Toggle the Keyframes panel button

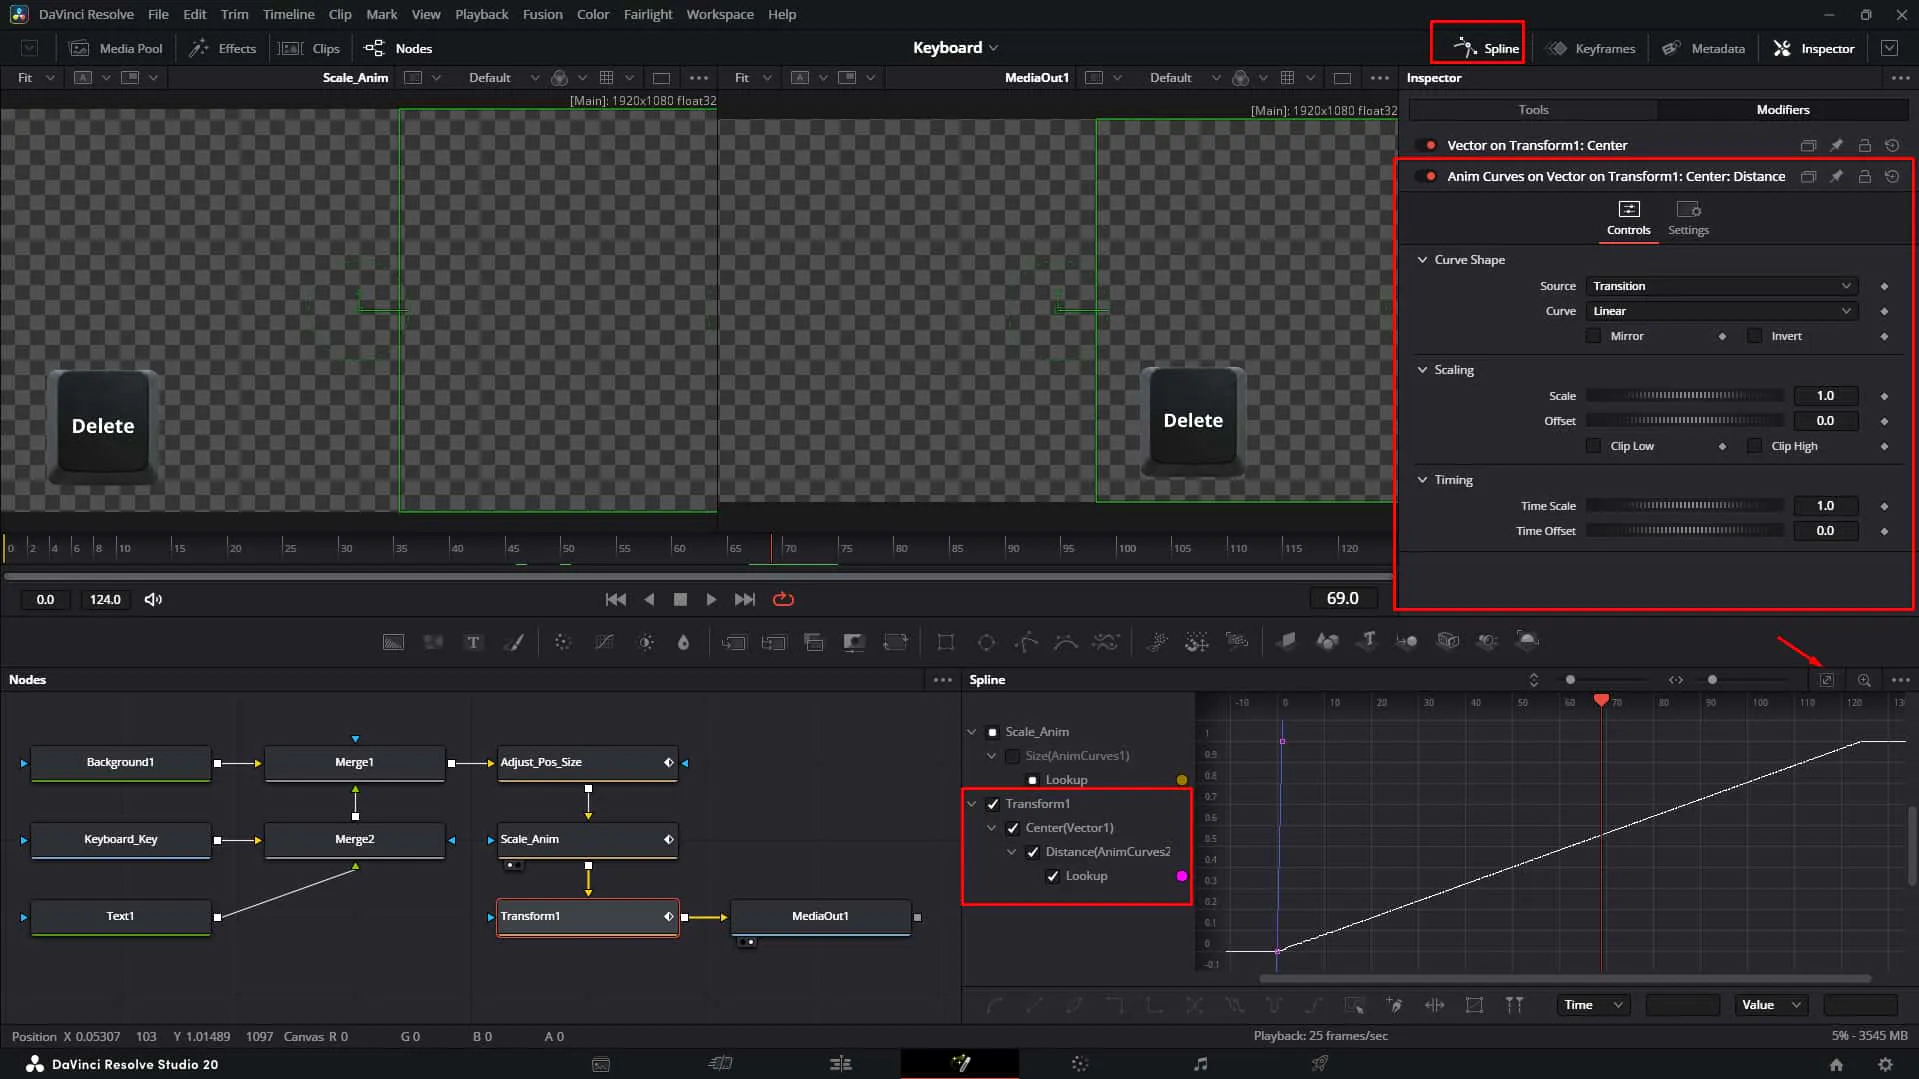[x=1591, y=48]
